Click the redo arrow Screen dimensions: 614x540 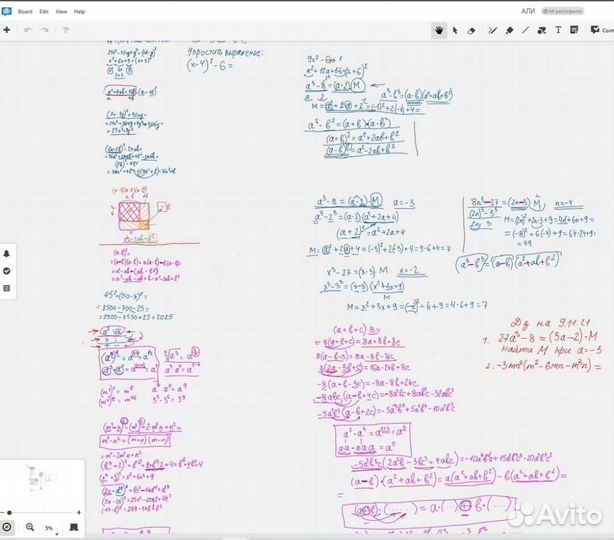46,30
